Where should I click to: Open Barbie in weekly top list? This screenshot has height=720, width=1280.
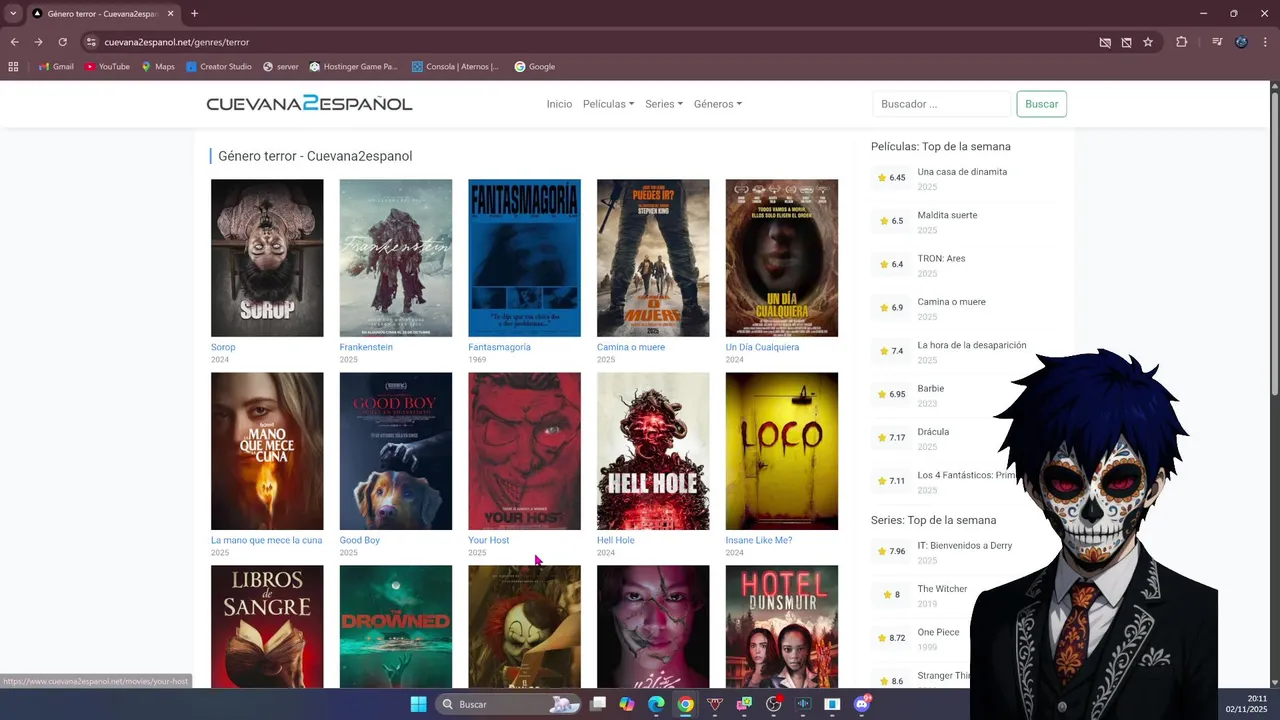(x=931, y=388)
